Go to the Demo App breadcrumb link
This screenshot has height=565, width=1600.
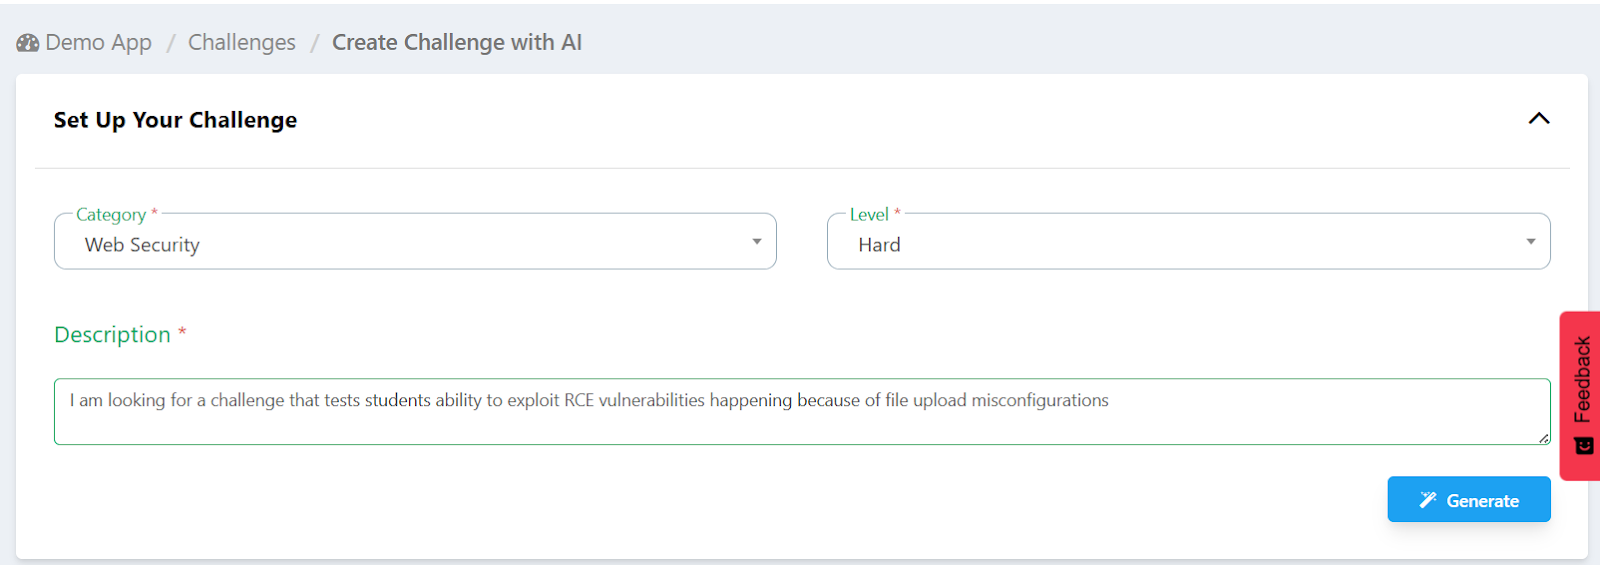click(x=98, y=43)
